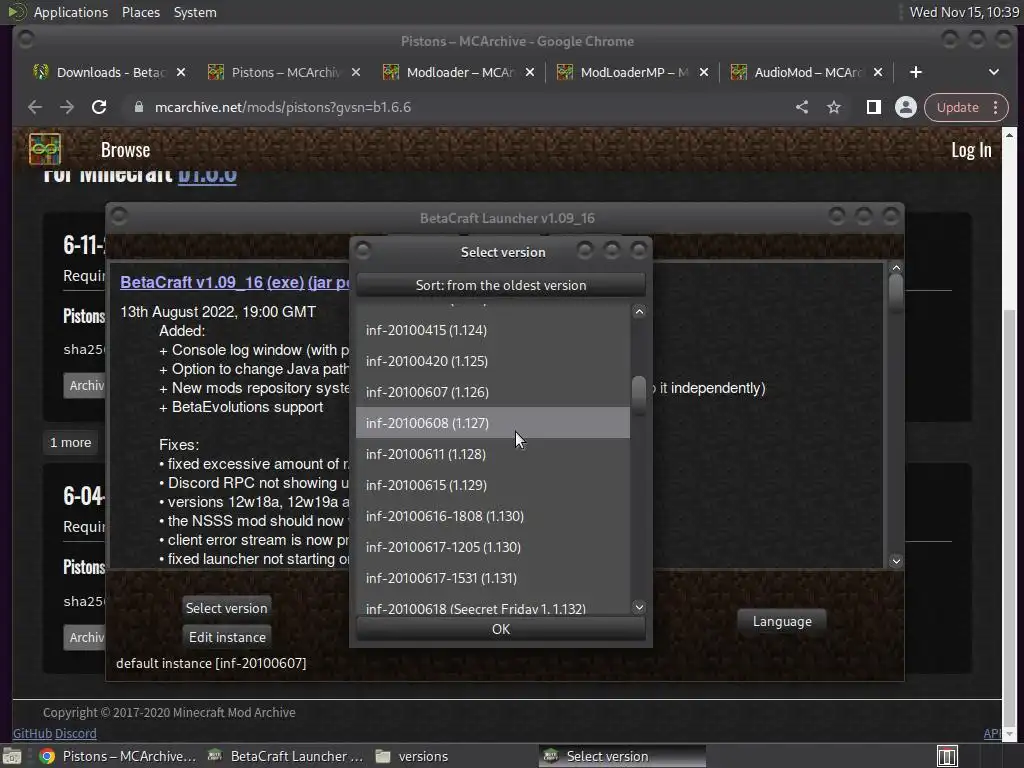Open the System menu

point(195,12)
